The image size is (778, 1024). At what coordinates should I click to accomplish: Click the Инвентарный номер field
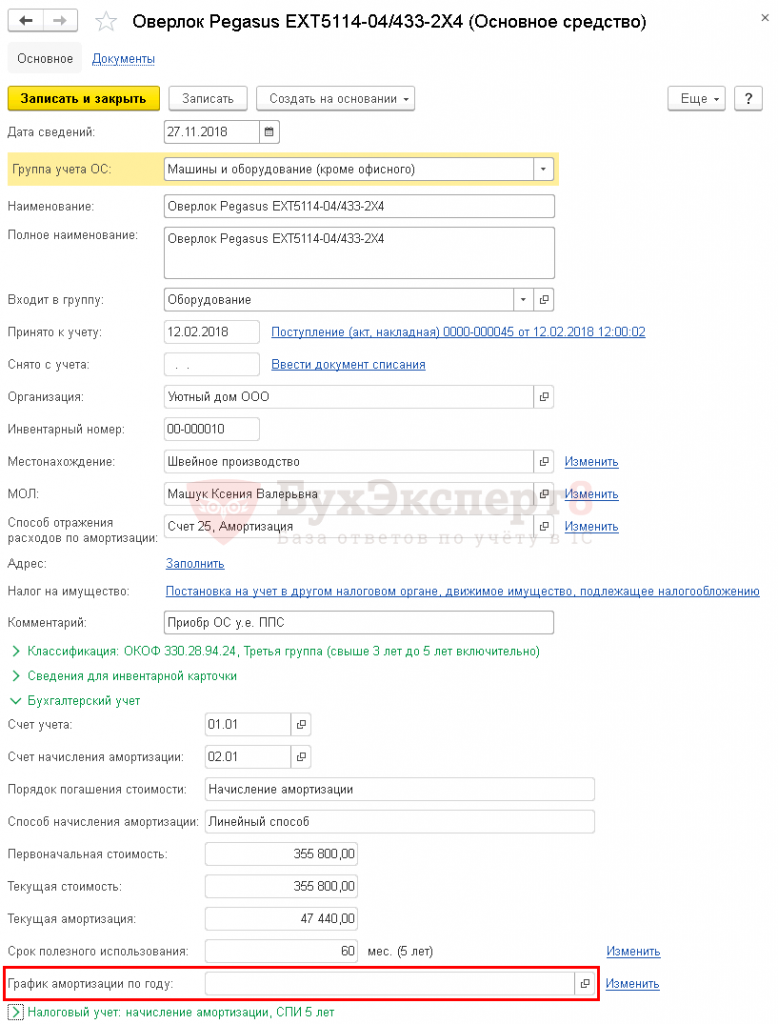(x=212, y=429)
